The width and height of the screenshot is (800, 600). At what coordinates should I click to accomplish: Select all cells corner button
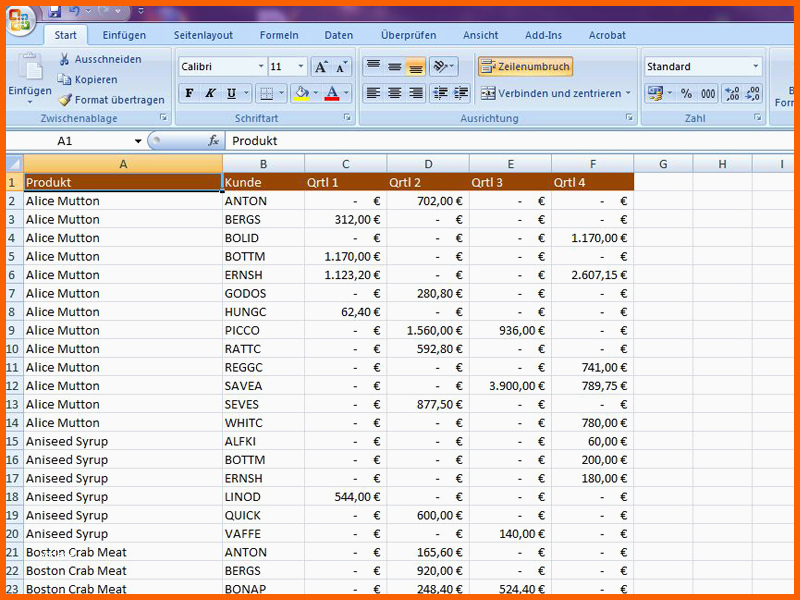point(14,164)
